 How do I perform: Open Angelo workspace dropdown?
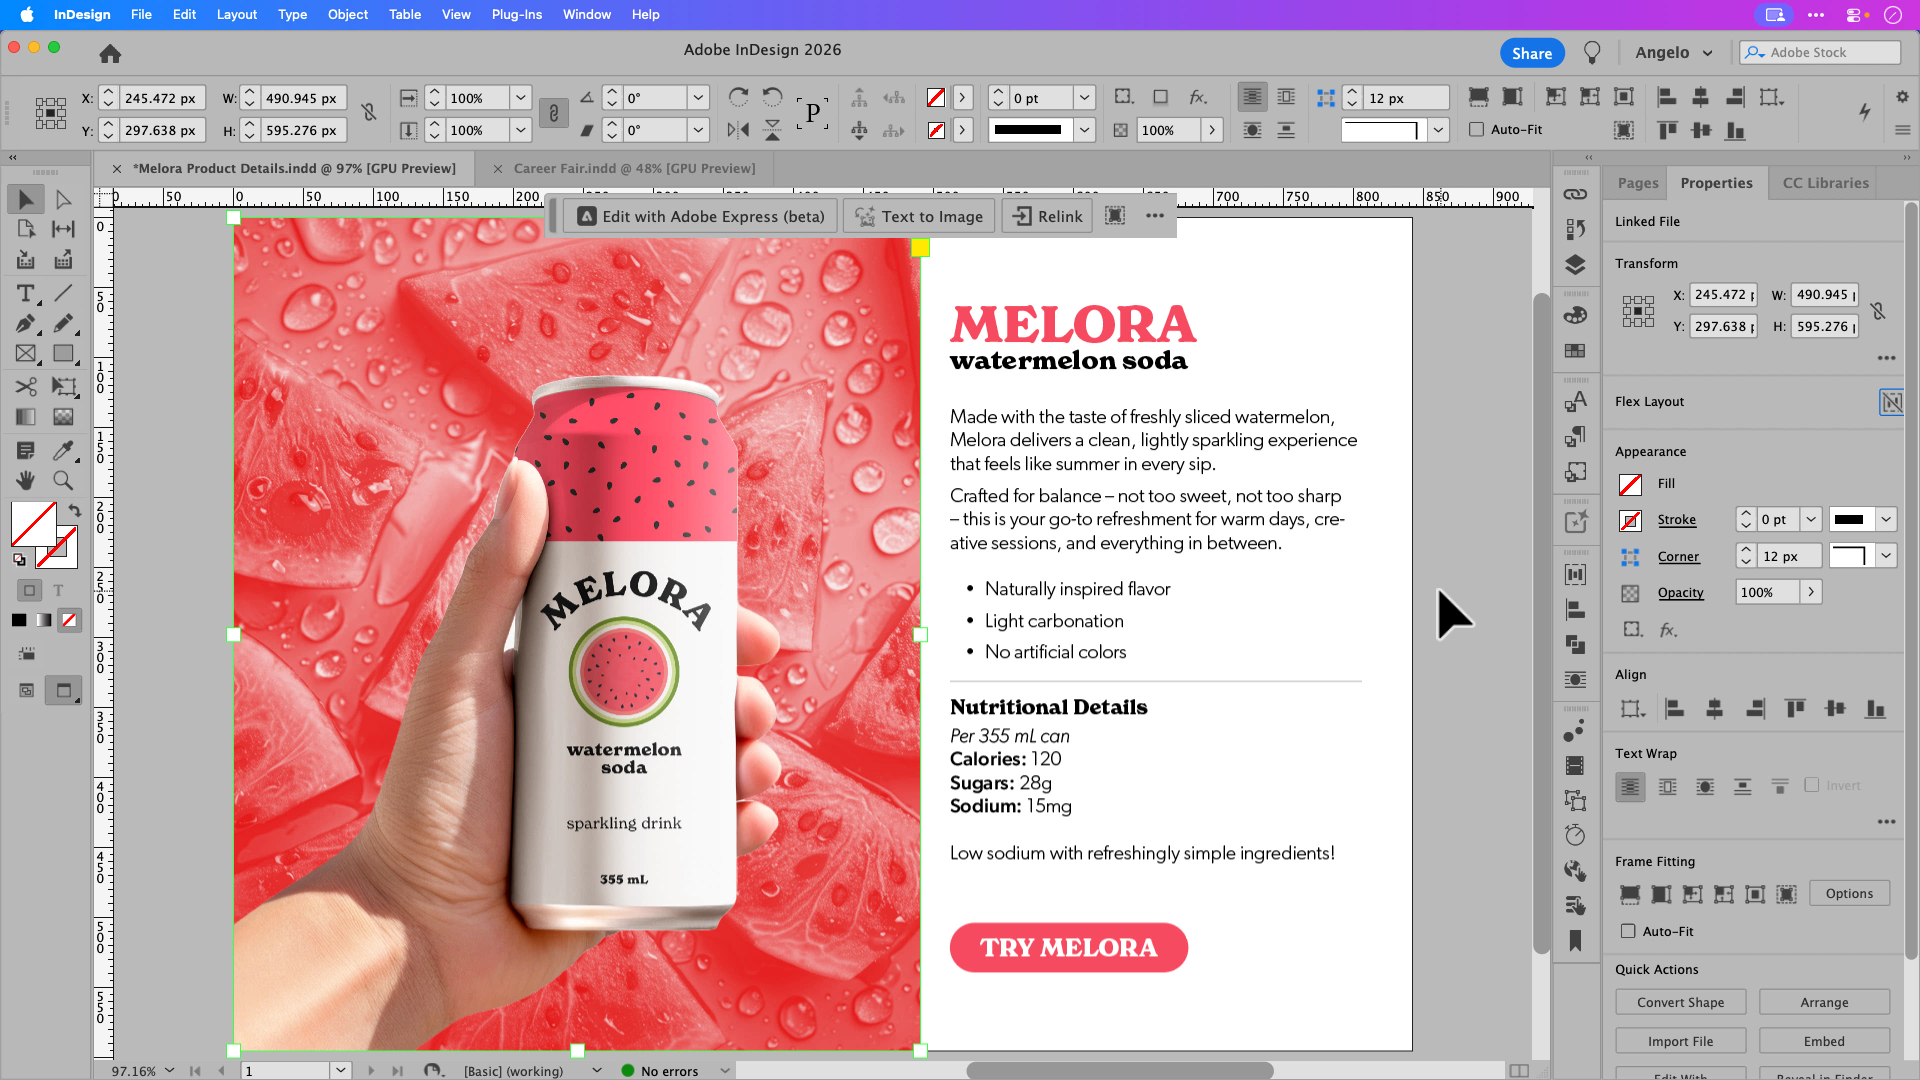(x=1673, y=53)
